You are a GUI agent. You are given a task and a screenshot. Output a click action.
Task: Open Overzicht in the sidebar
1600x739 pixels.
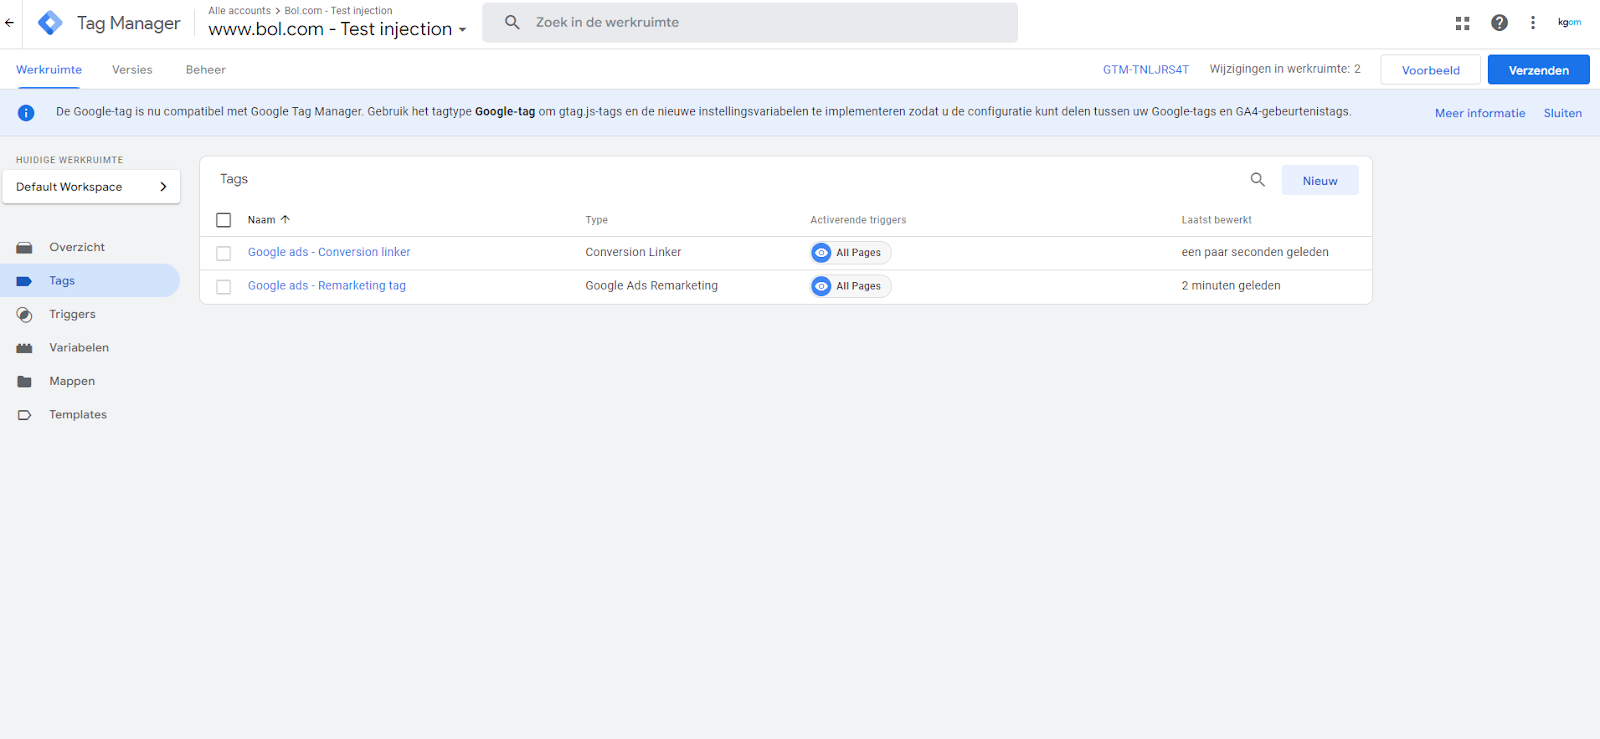pyautogui.click(x=77, y=247)
